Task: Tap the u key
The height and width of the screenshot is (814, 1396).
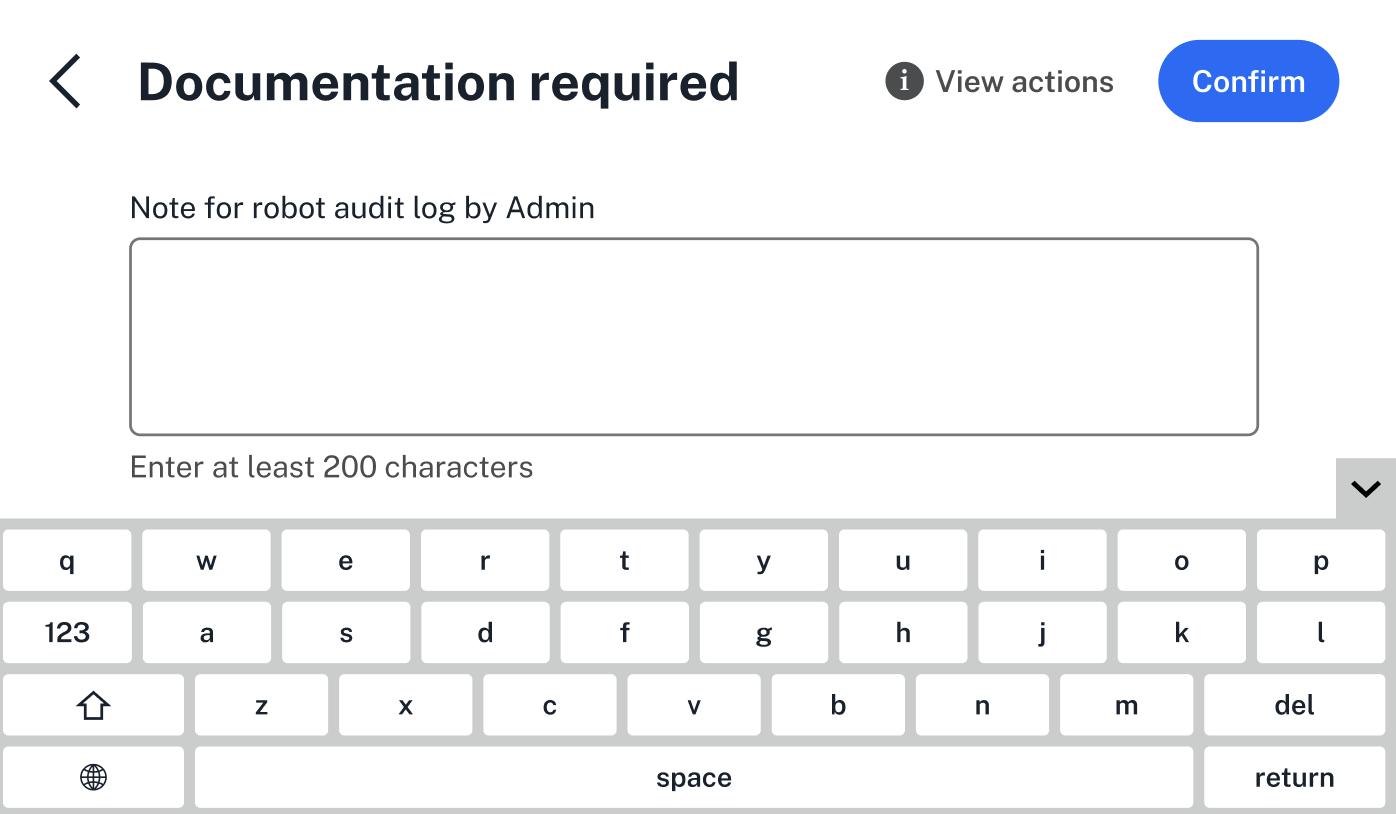Action: 903,560
